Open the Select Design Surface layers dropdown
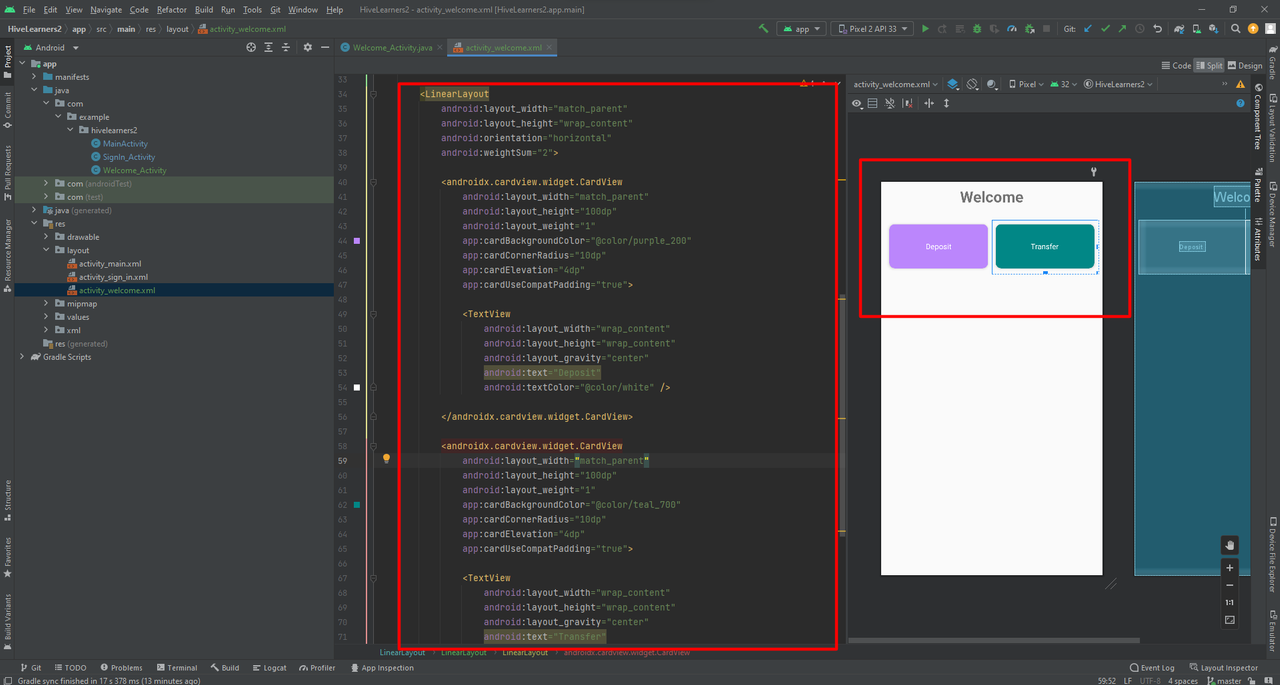 [953, 85]
